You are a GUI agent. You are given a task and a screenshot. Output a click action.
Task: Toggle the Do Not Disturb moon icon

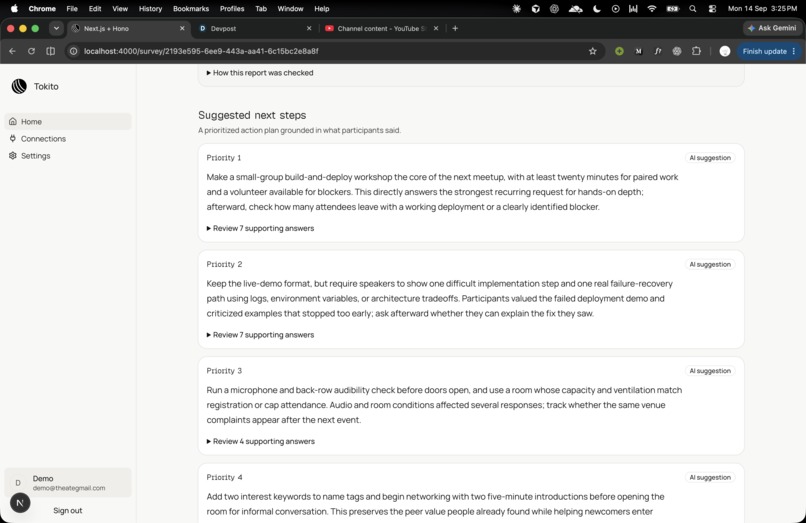596,9
